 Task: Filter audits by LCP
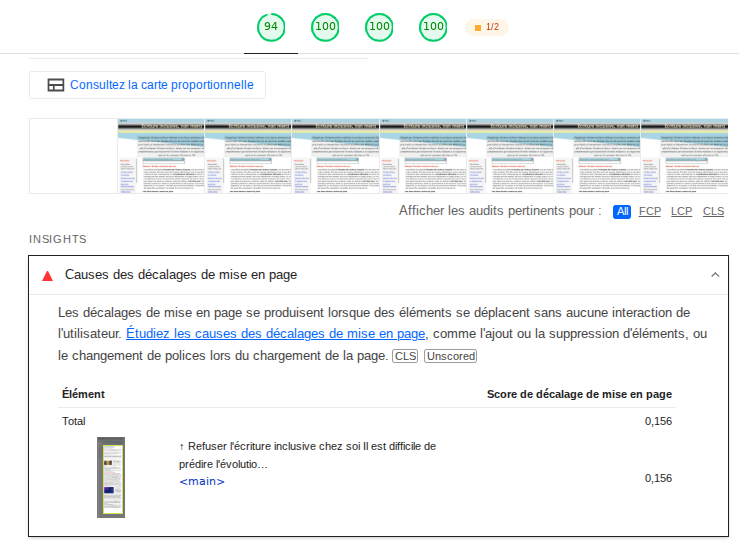tap(682, 212)
